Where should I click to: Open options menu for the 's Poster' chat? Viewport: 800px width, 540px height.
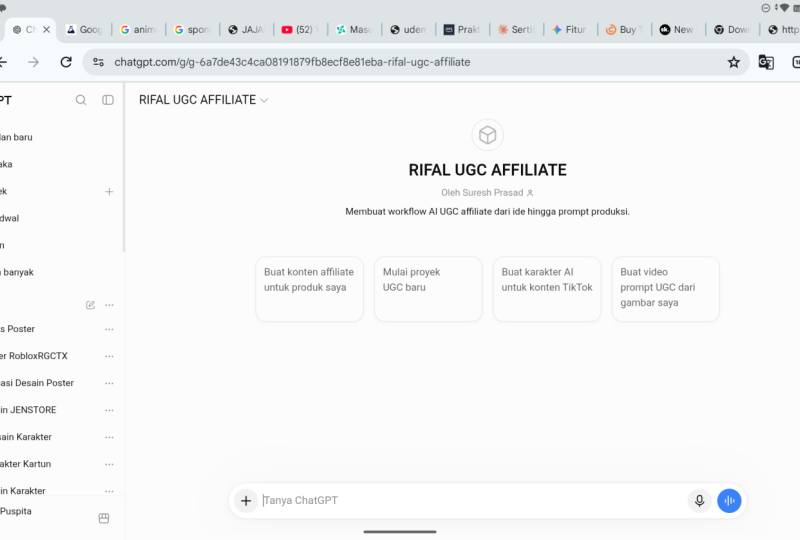[x=109, y=329]
